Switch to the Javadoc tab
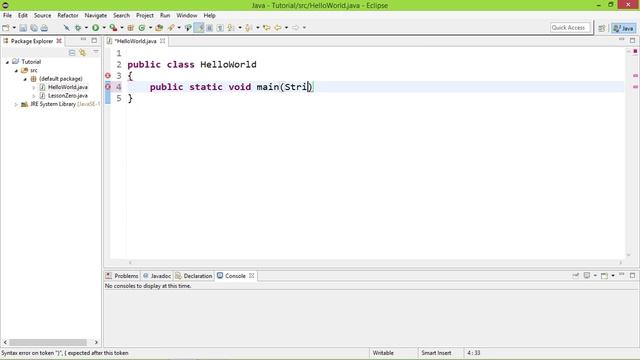The width and height of the screenshot is (640, 360). click(157, 276)
